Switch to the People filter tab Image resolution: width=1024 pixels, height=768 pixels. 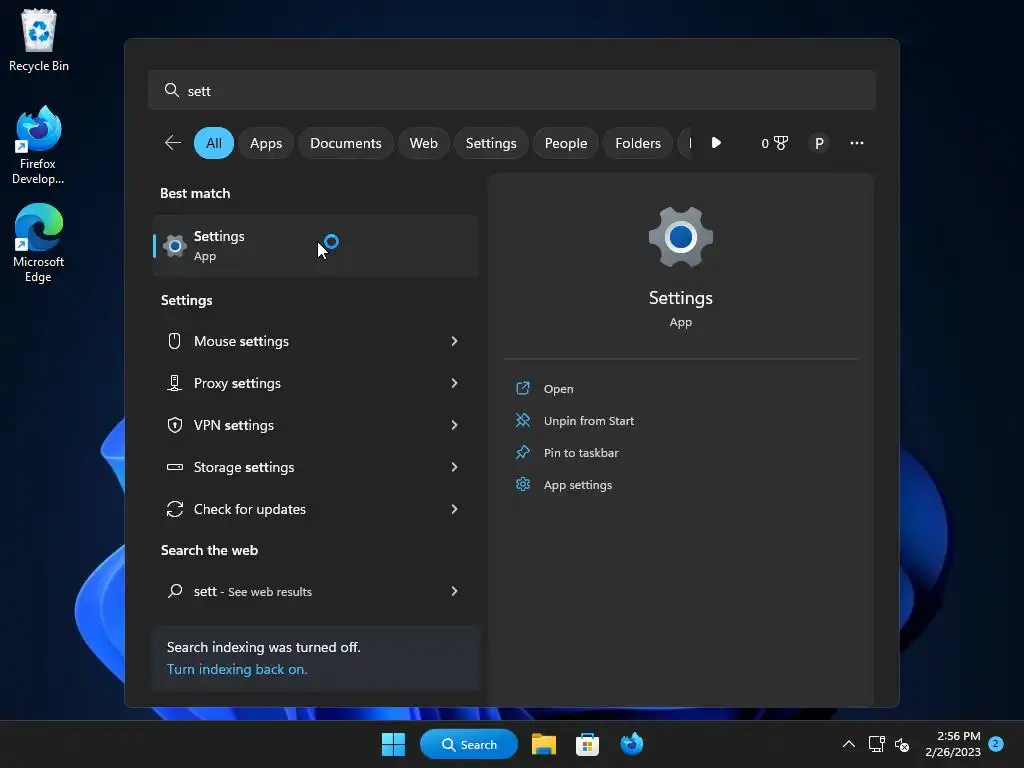(566, 143)
